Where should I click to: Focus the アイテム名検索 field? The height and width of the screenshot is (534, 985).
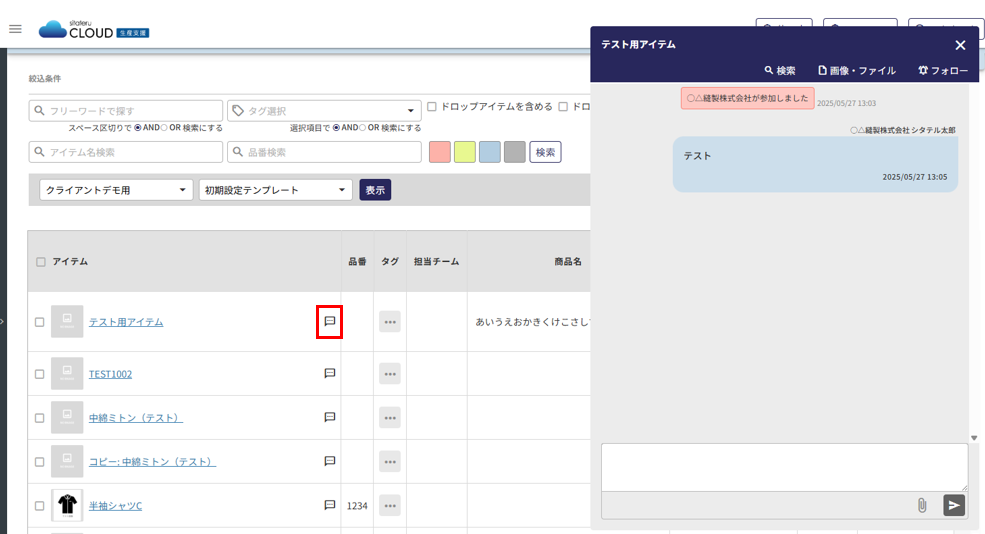coord(126,152)
